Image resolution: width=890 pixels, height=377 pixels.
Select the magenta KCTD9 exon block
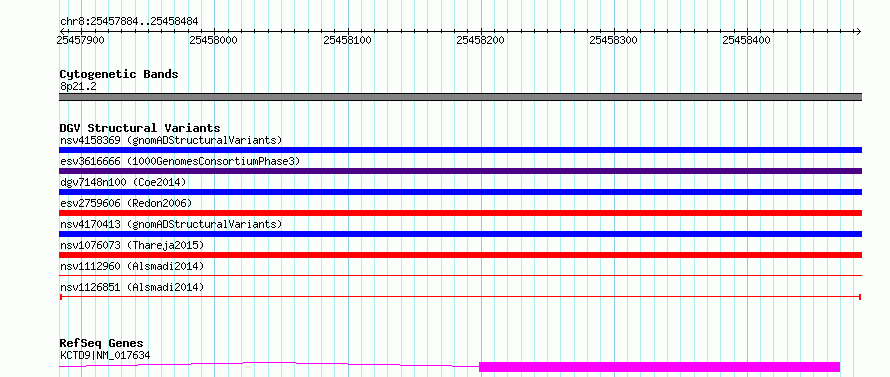click(660, 367)
